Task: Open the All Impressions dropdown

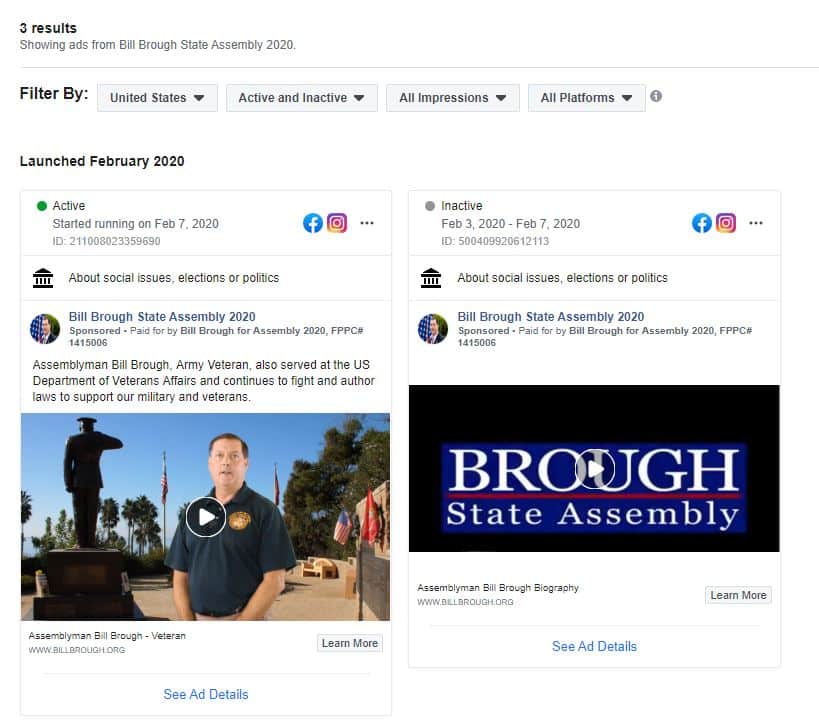Action: 452,98
